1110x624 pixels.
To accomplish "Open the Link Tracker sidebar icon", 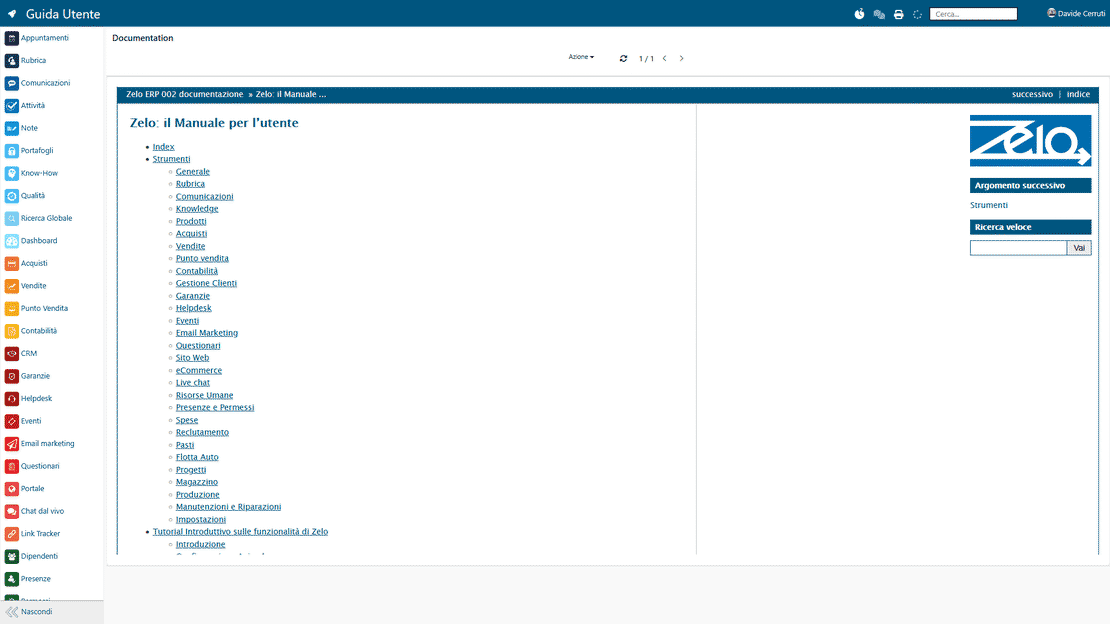I will [11, 534].
